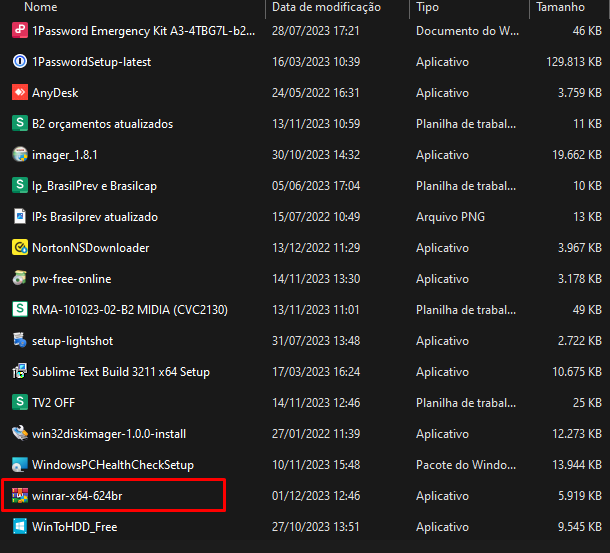Click the date 17/03/2023 16:24
Screen dimensions: 610x553
(x=316, y=372)
